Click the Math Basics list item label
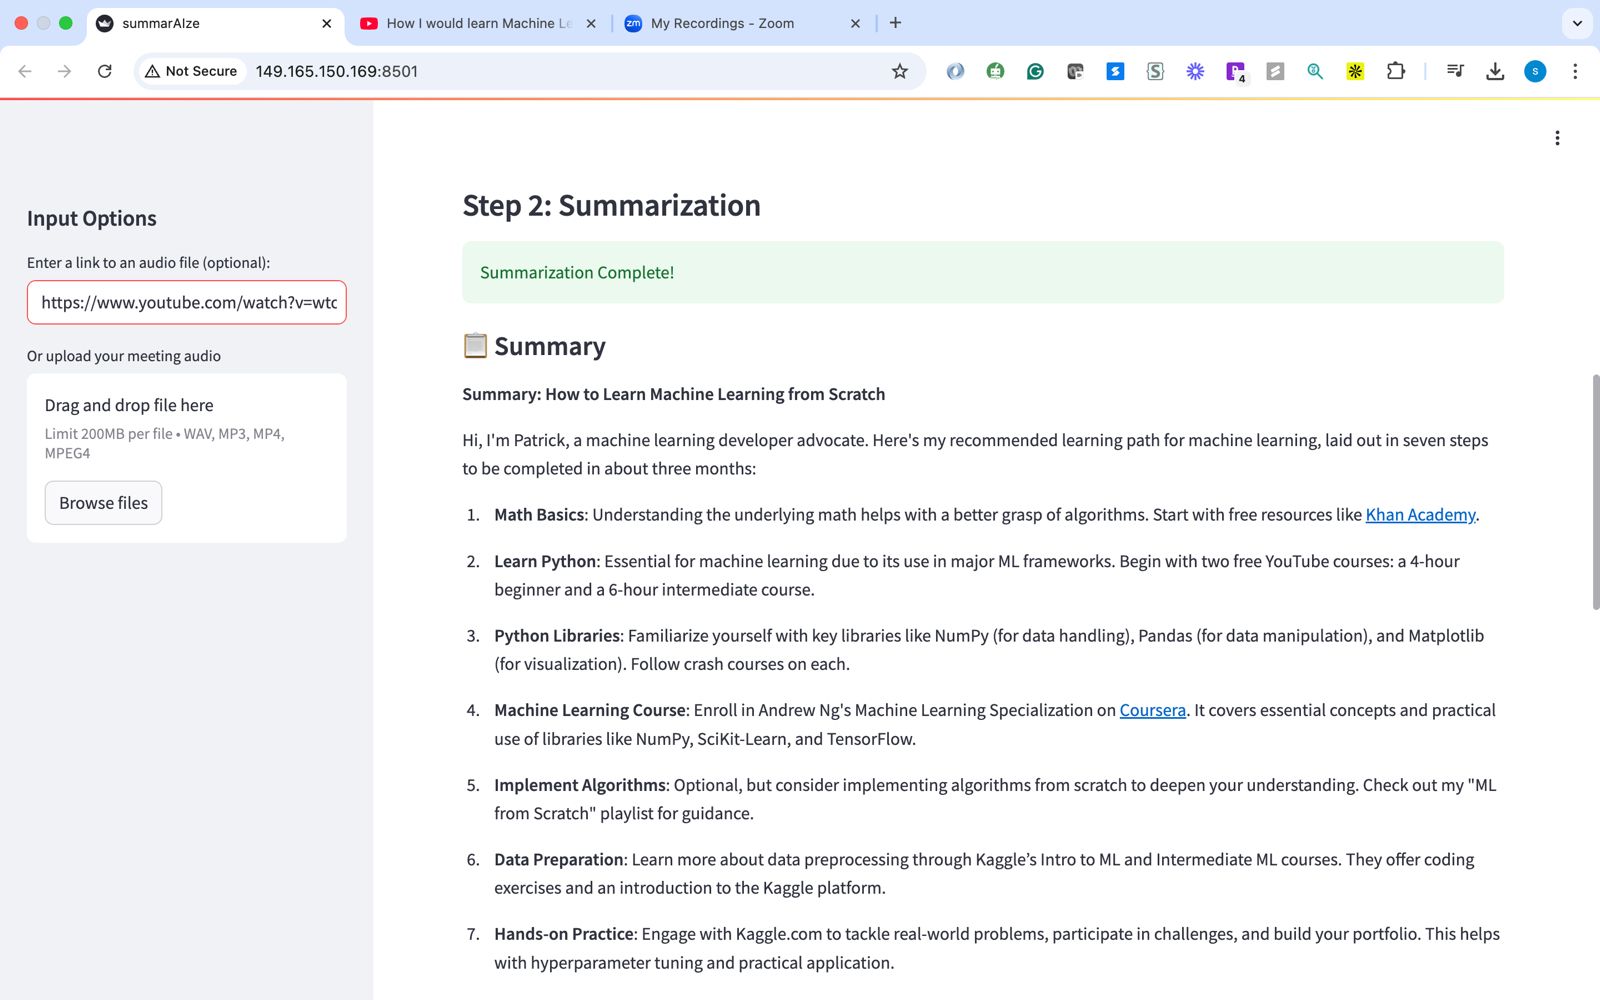 tap(539, 514)
